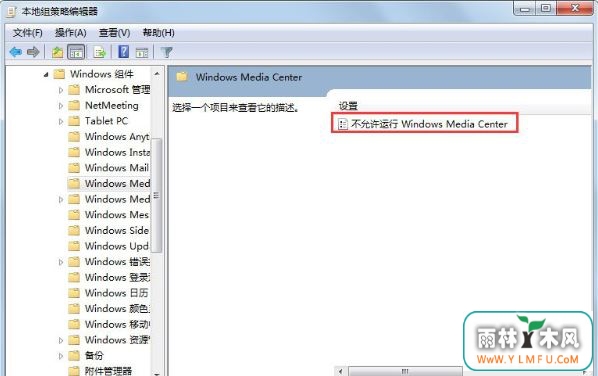Click the NetMeeting folder icon
The image size is (598, 376).
click(74, 105)
